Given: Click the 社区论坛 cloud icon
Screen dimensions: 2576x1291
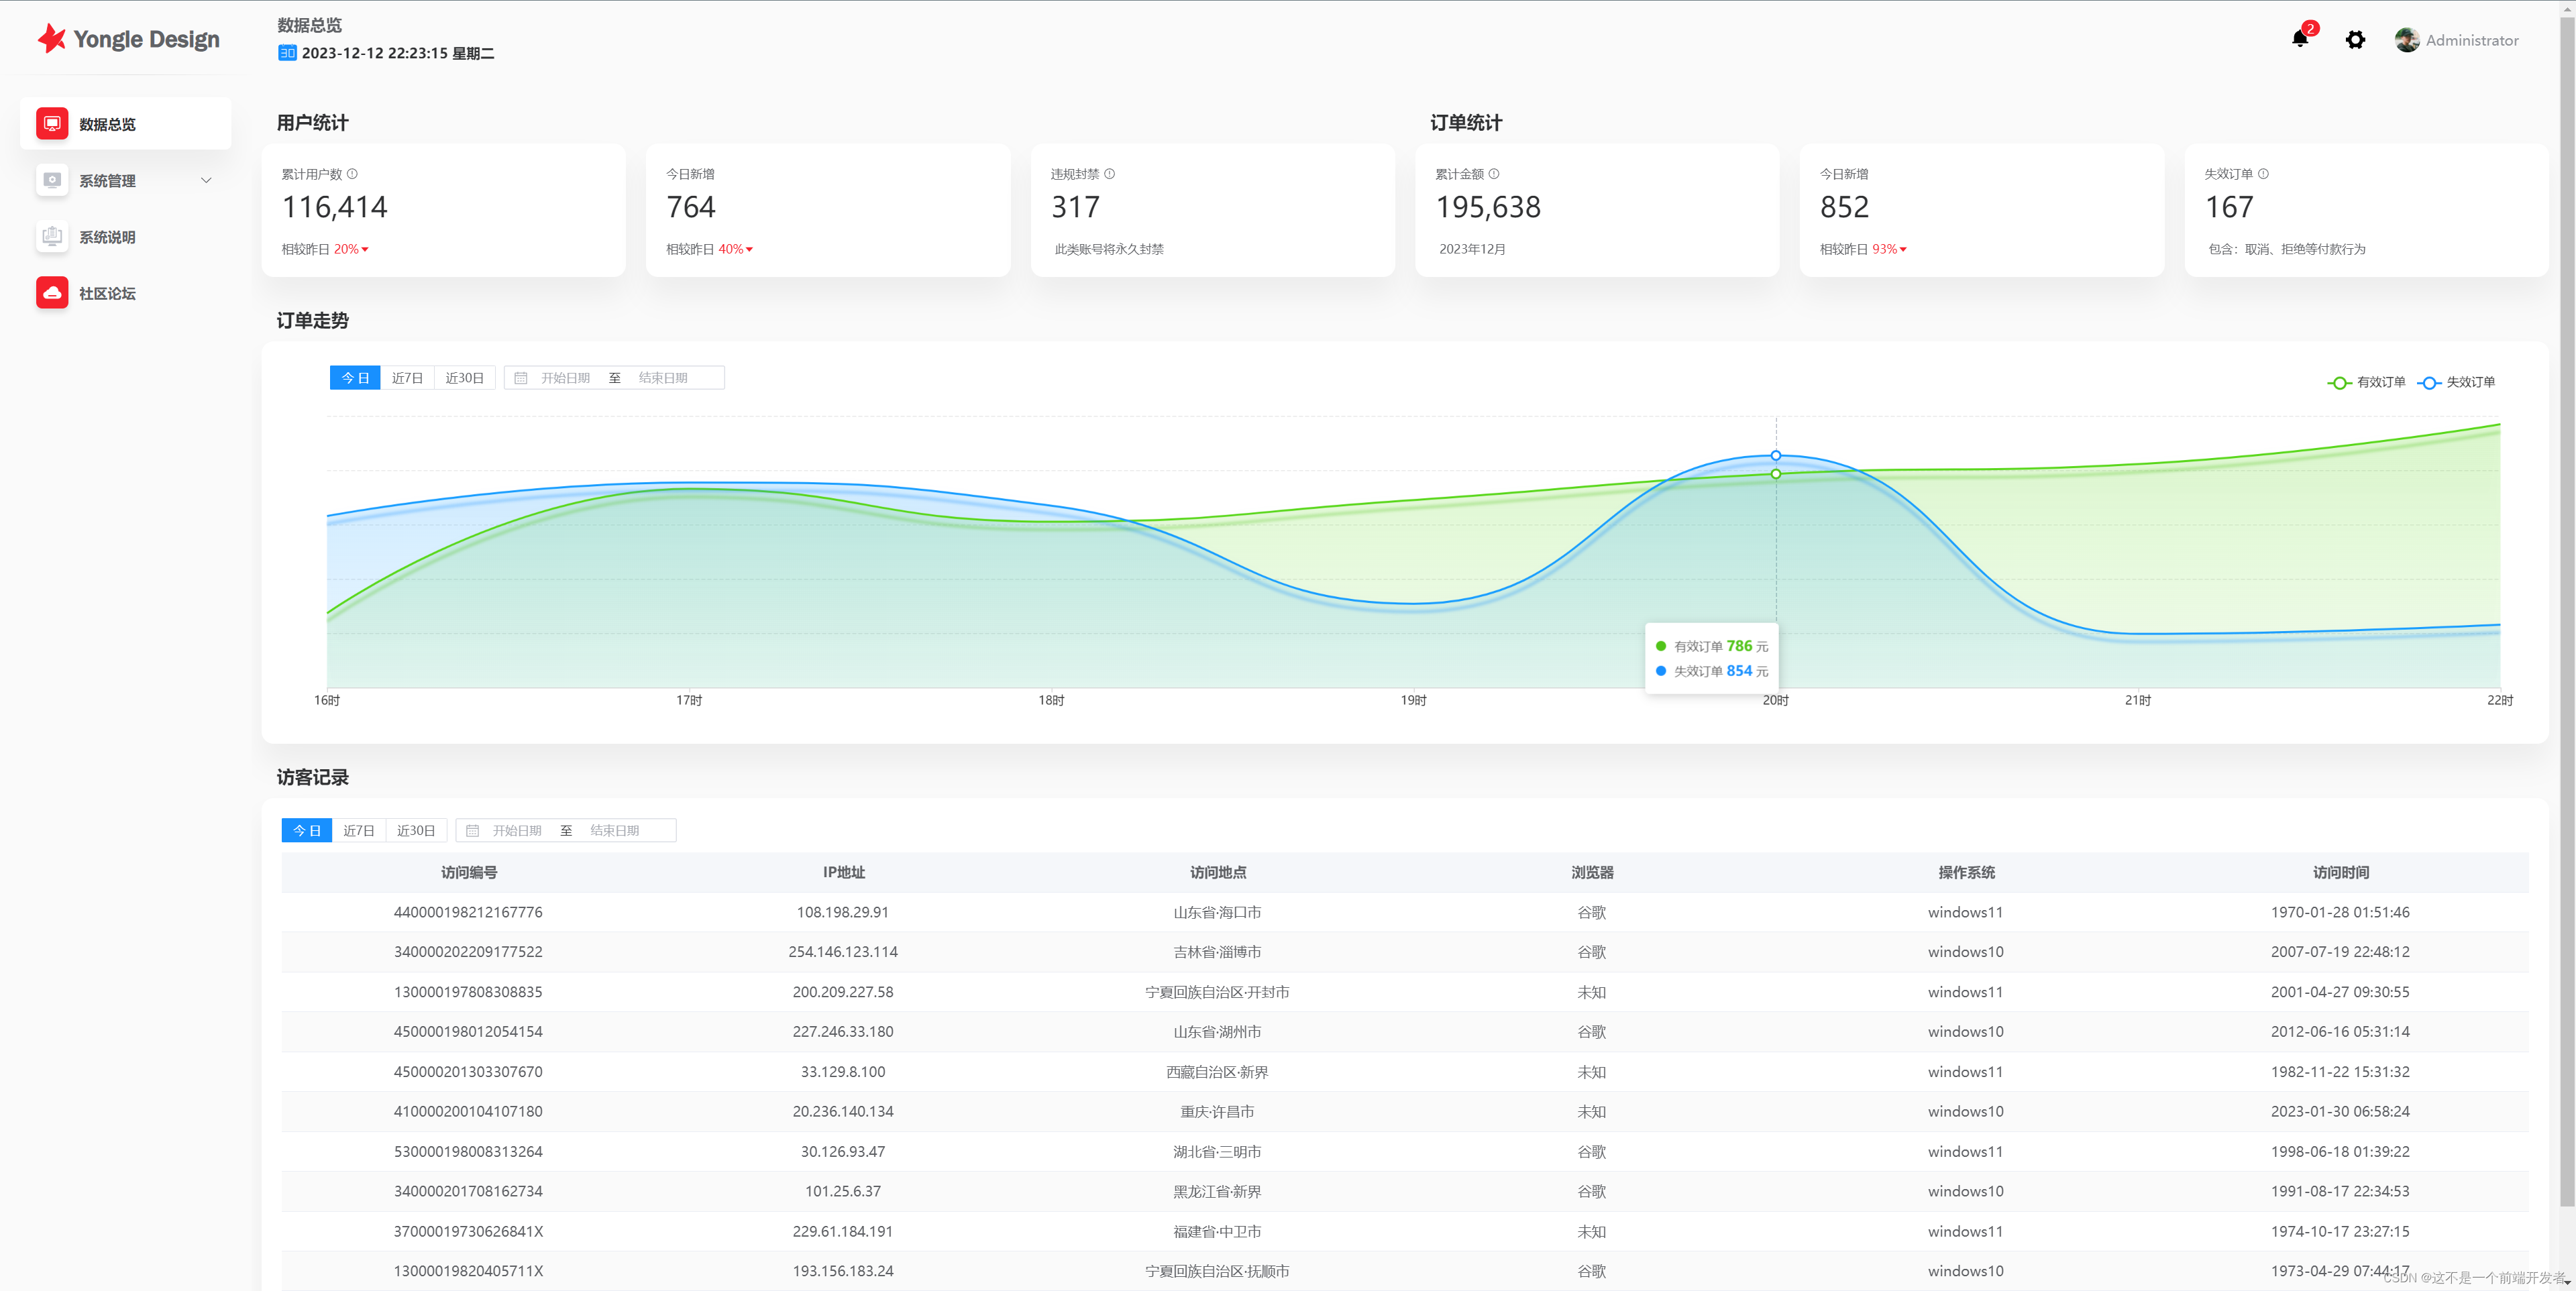Looking at the screenshot, I should (x=52, y=293).
